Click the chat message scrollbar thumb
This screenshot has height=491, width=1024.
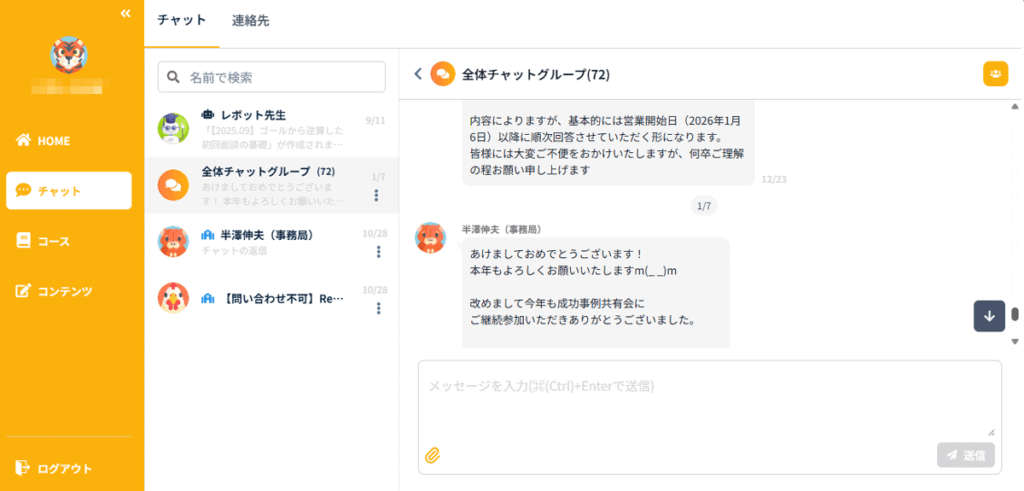pos(1015,315)
